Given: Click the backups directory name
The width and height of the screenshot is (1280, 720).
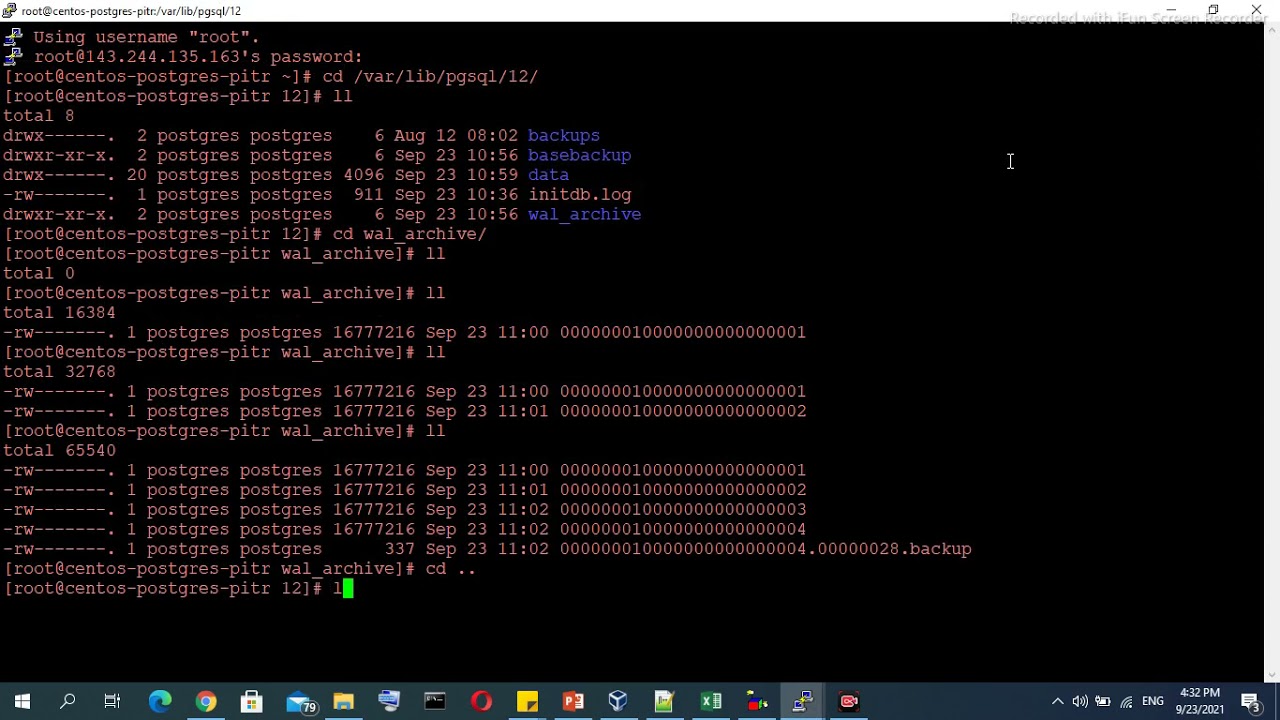Looking at the screenshot, I should (x=564, y=135).
